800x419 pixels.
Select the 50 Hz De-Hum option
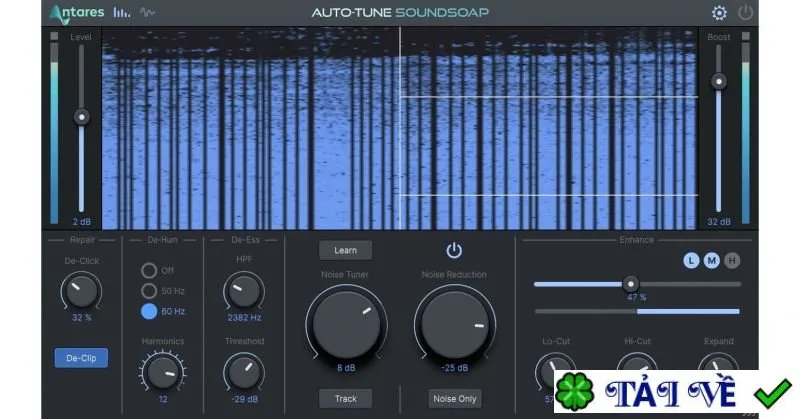pyautogui.click(x=149, y=291)
